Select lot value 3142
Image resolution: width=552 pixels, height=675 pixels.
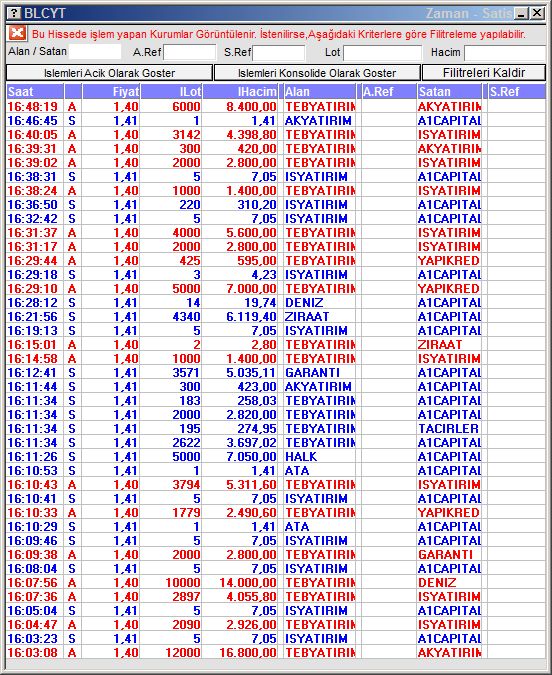pyautogui.click(x=186, y=134)
